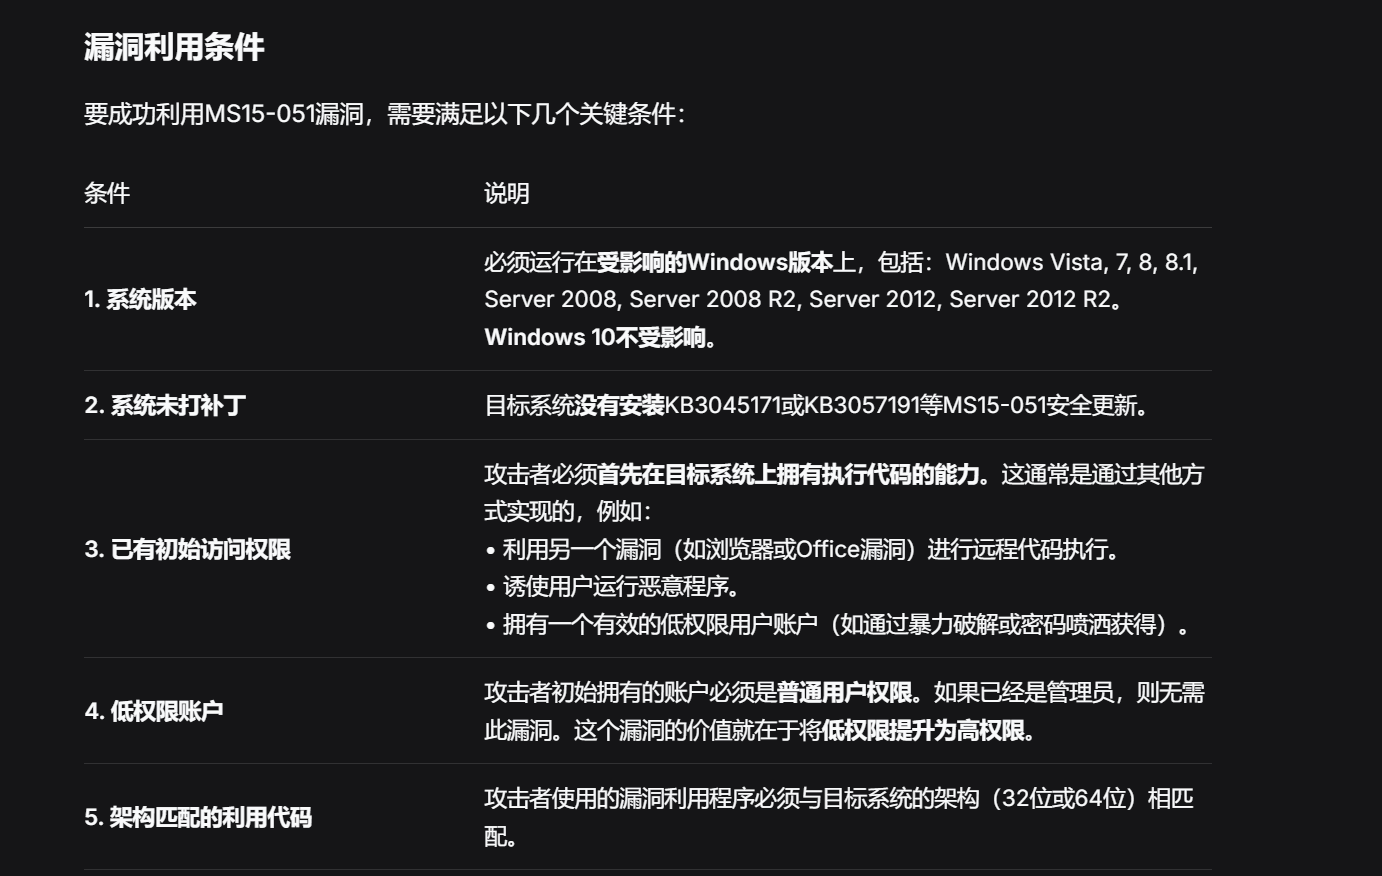Image resolution: width=1382 pixels, height=876 pixels.
Task: Click the bullet about 浏览器或Office漏洞
Action: pos(803,549)
